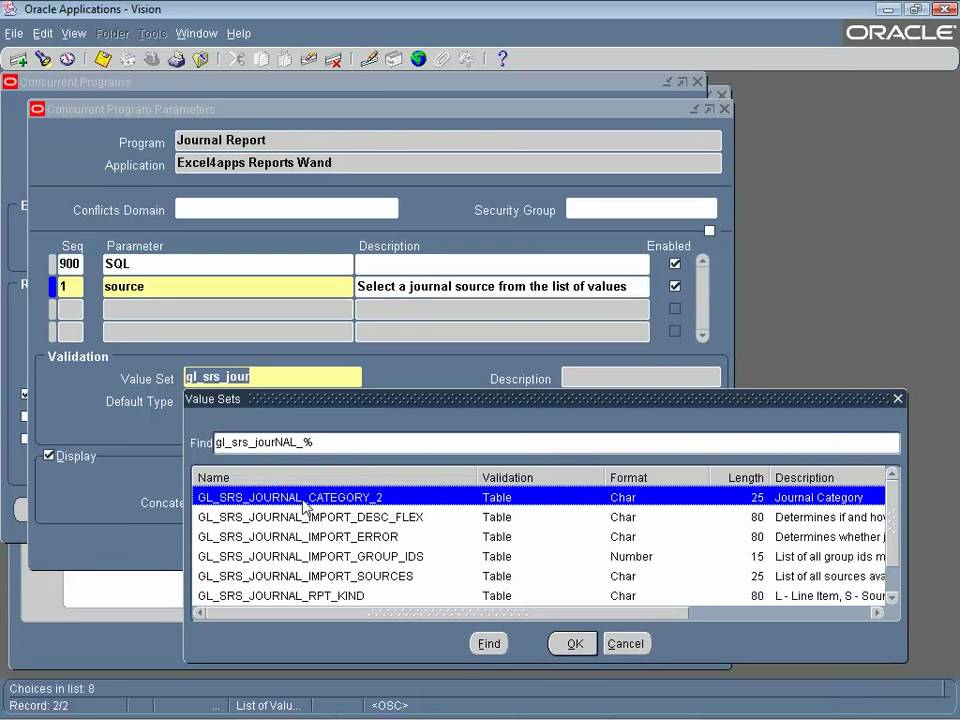Click the Security Group field

coord(641,208)
